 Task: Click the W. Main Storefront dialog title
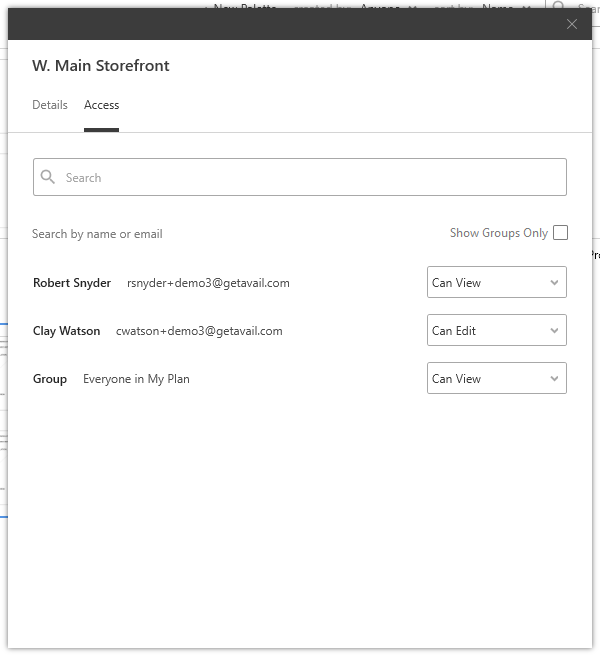[x=101, y=66]
